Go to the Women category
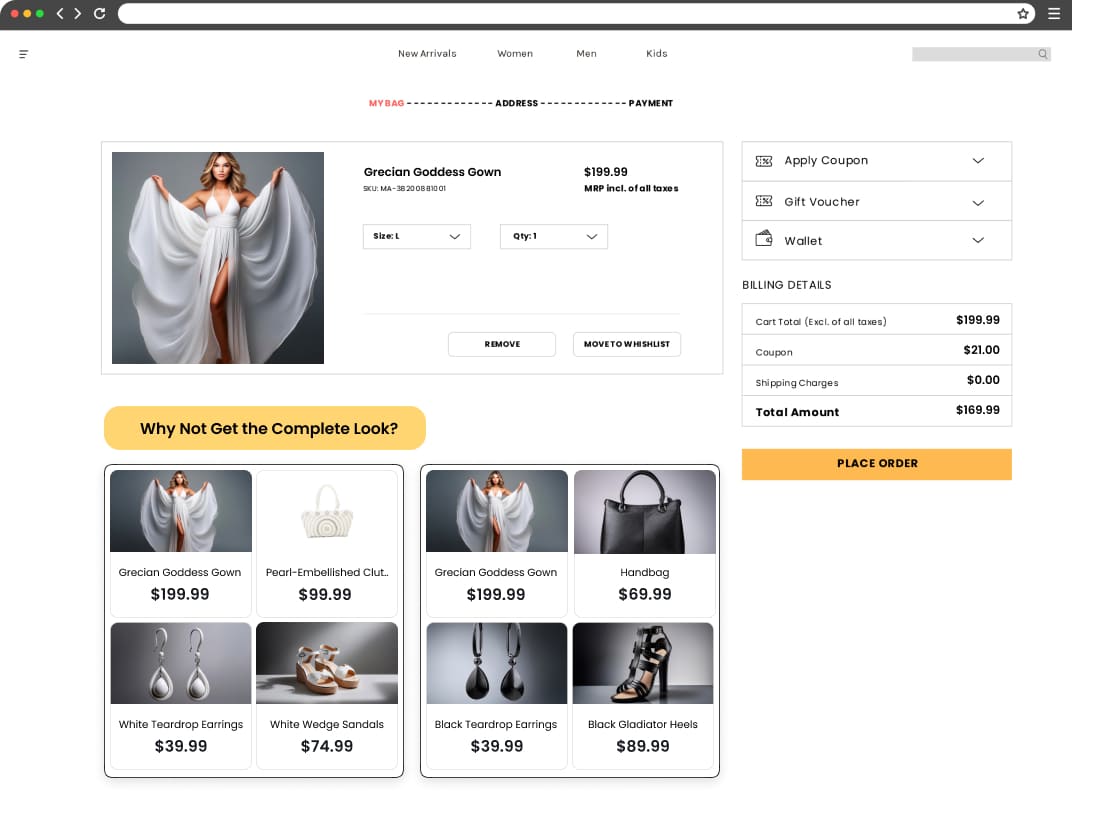This screenshot has height=824, width=1114. pos(515,54)
